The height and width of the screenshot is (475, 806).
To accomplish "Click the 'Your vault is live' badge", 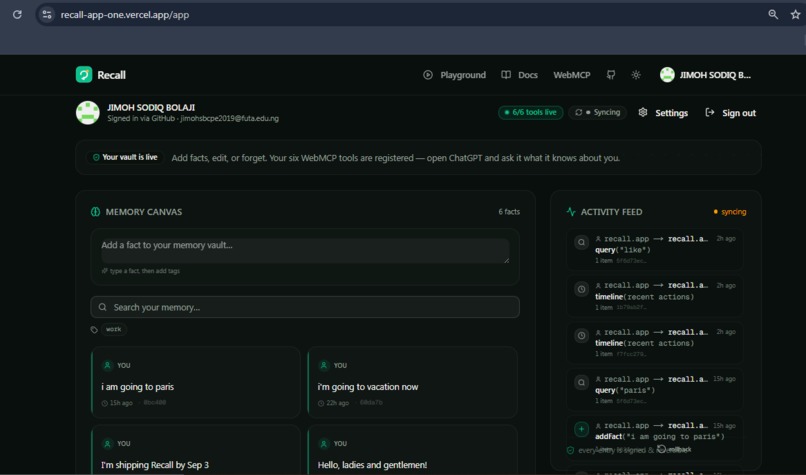I will 125,157.
